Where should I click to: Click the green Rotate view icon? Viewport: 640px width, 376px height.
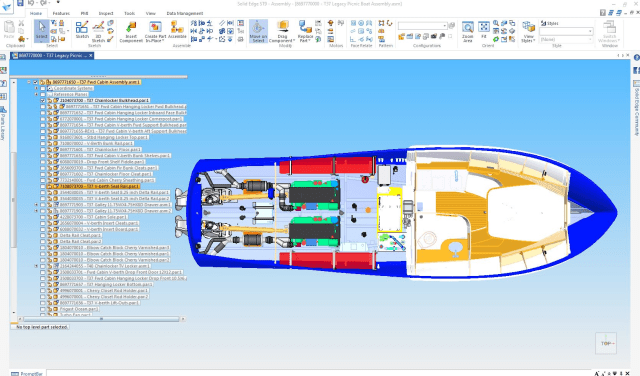pyautogui.click(x=496, y=39)
